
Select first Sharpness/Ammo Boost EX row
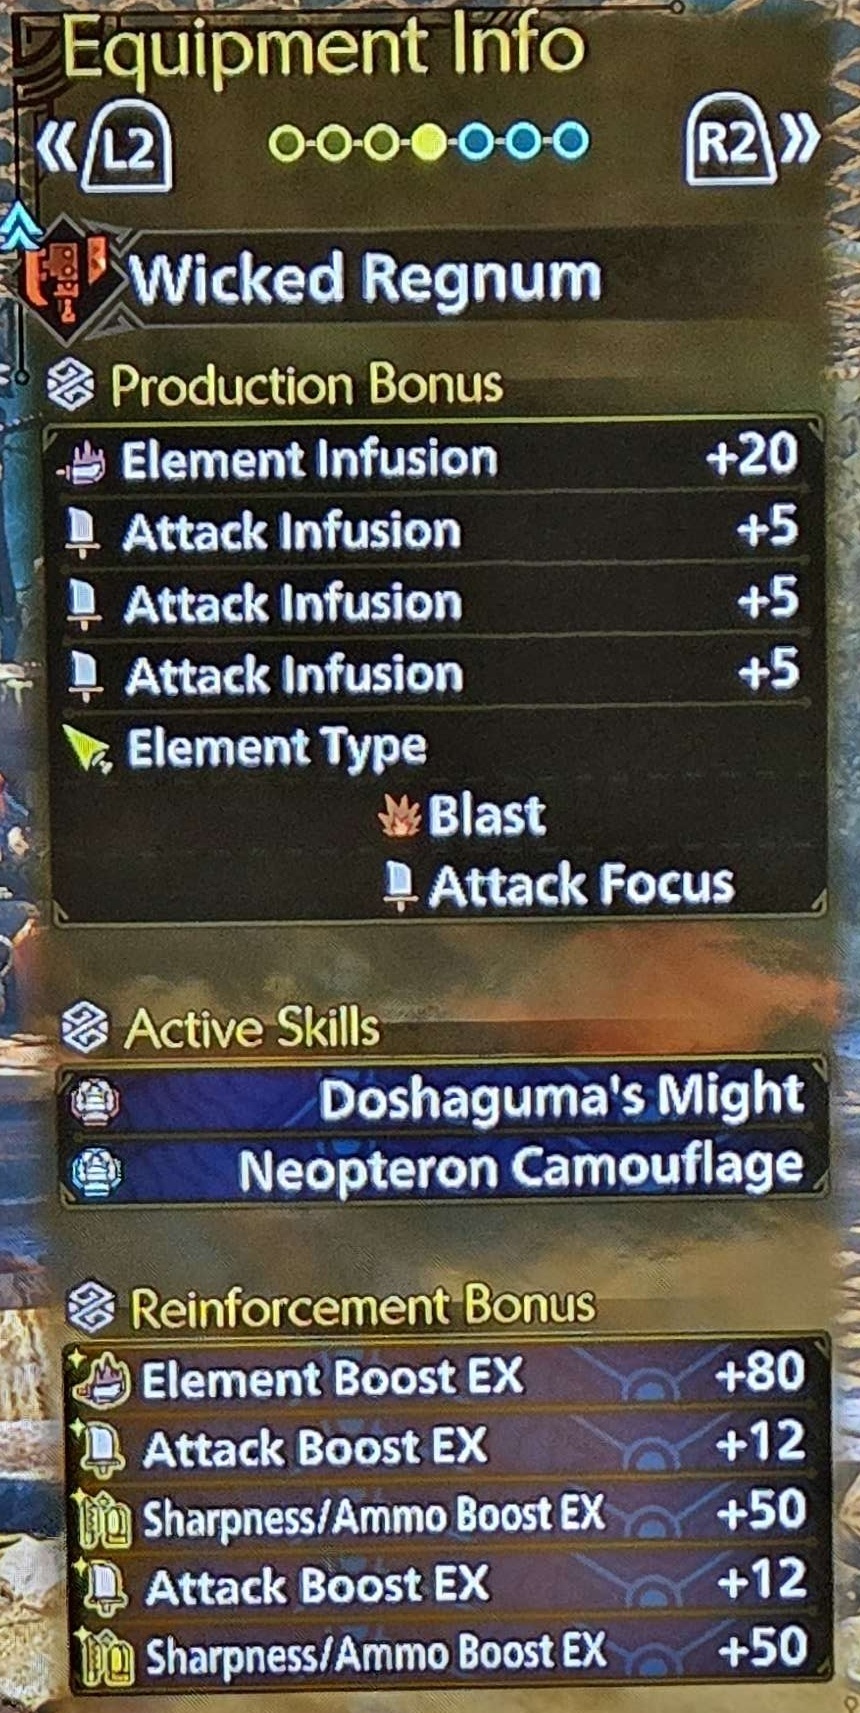click(448, 1514)
